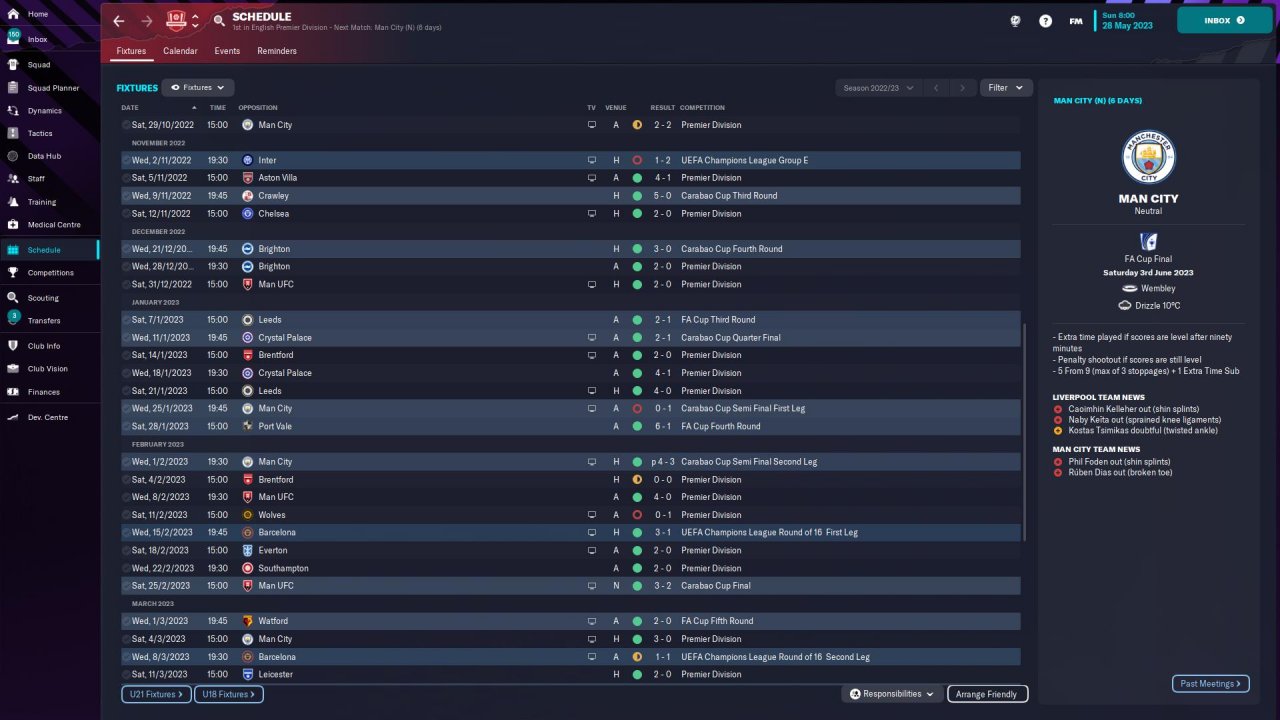Screen dimensions: 1280x720
Task: Open Squad Planner sidebar icon
Action: point(13,88)
